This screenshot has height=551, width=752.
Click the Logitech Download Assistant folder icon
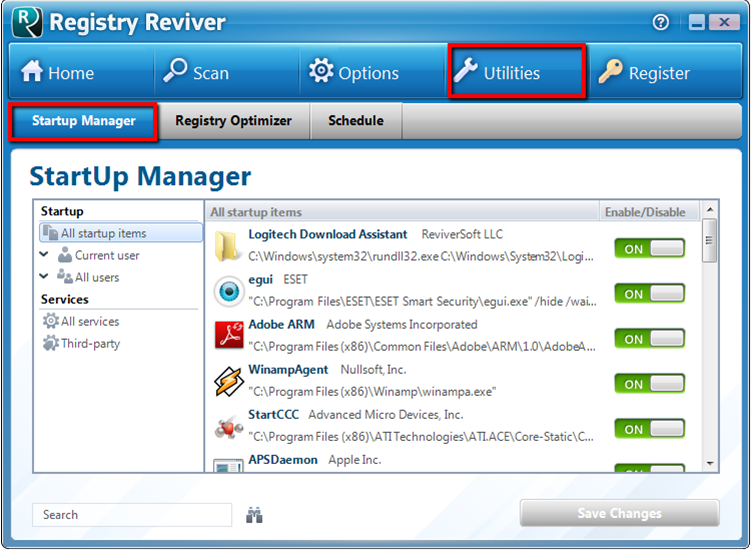click(x=229, y=245)
